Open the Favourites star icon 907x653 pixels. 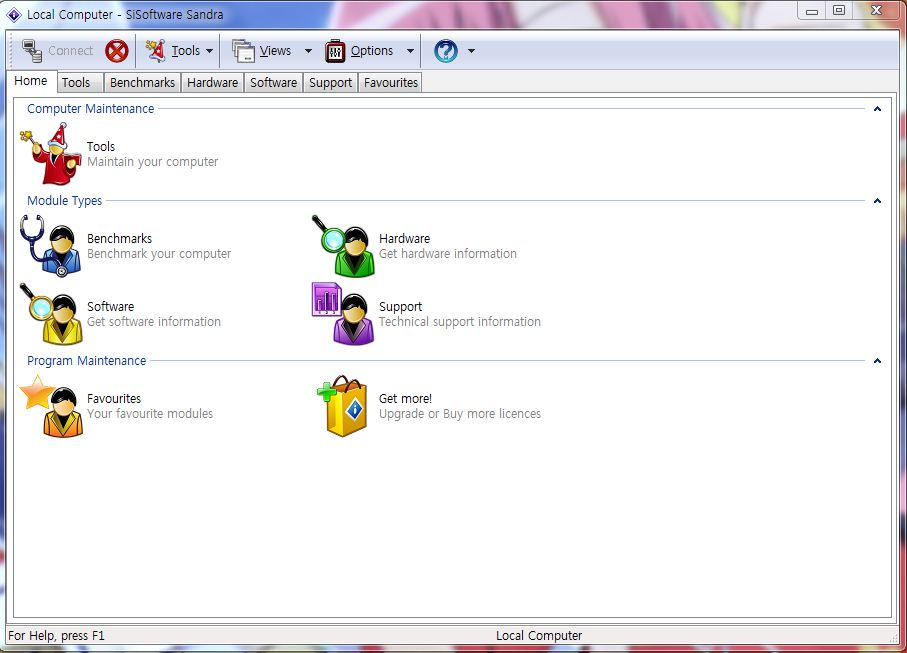51,406
